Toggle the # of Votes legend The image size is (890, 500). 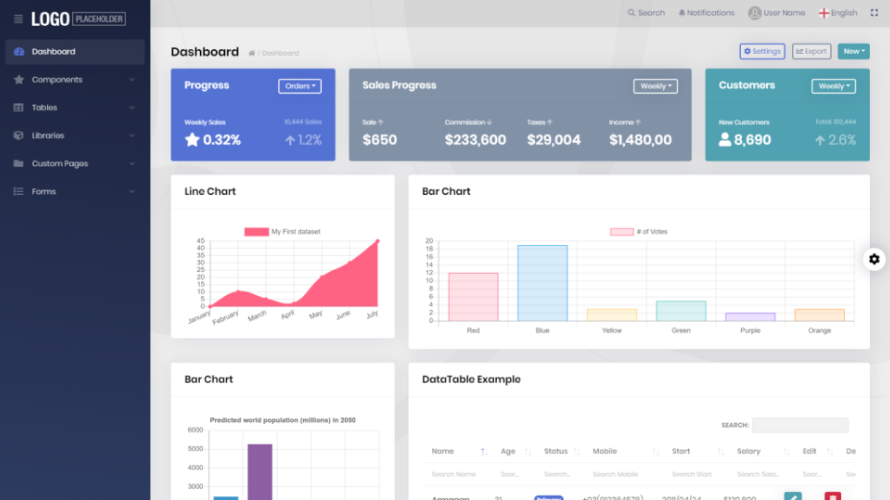[639, 232]
